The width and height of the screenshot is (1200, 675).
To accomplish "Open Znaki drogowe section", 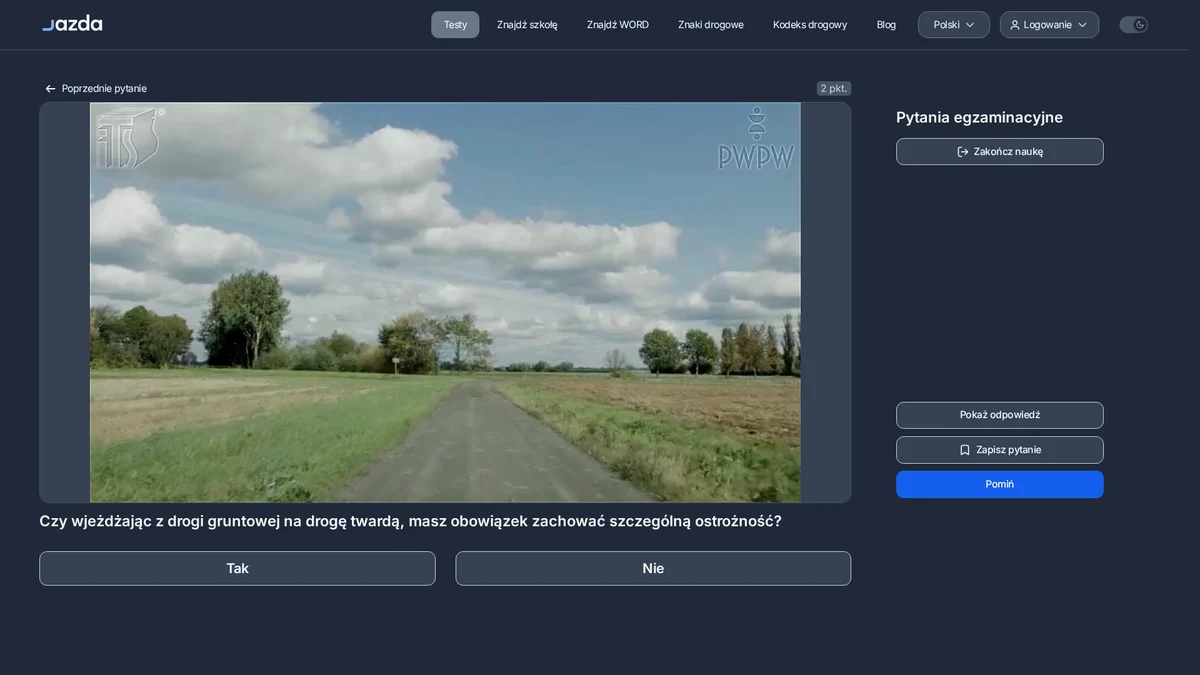I will point(711,25).
